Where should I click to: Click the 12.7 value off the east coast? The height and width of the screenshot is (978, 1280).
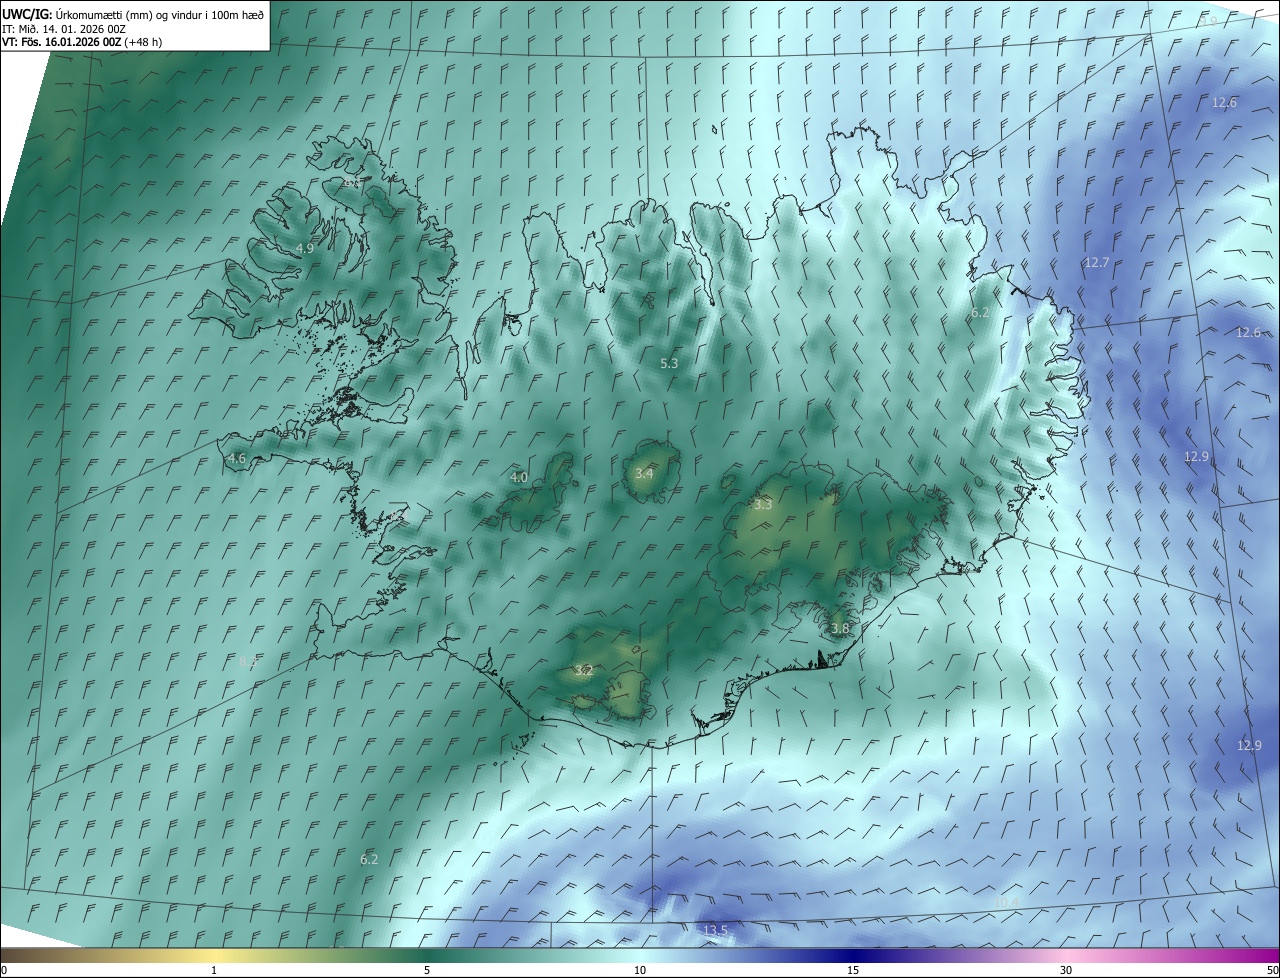pos(1096,263)
